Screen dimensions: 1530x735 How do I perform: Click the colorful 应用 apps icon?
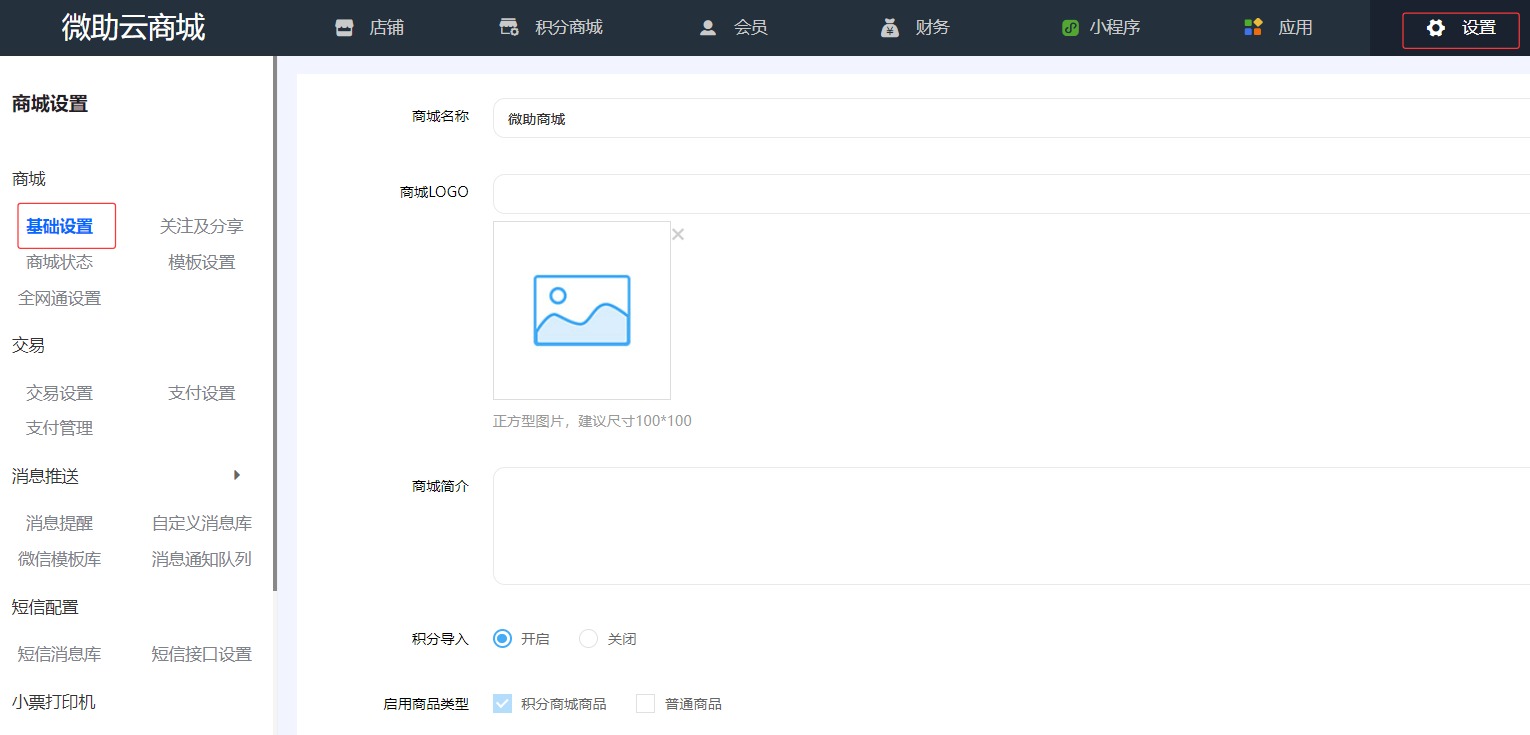pyautogui.click(x=1253, y=28)
